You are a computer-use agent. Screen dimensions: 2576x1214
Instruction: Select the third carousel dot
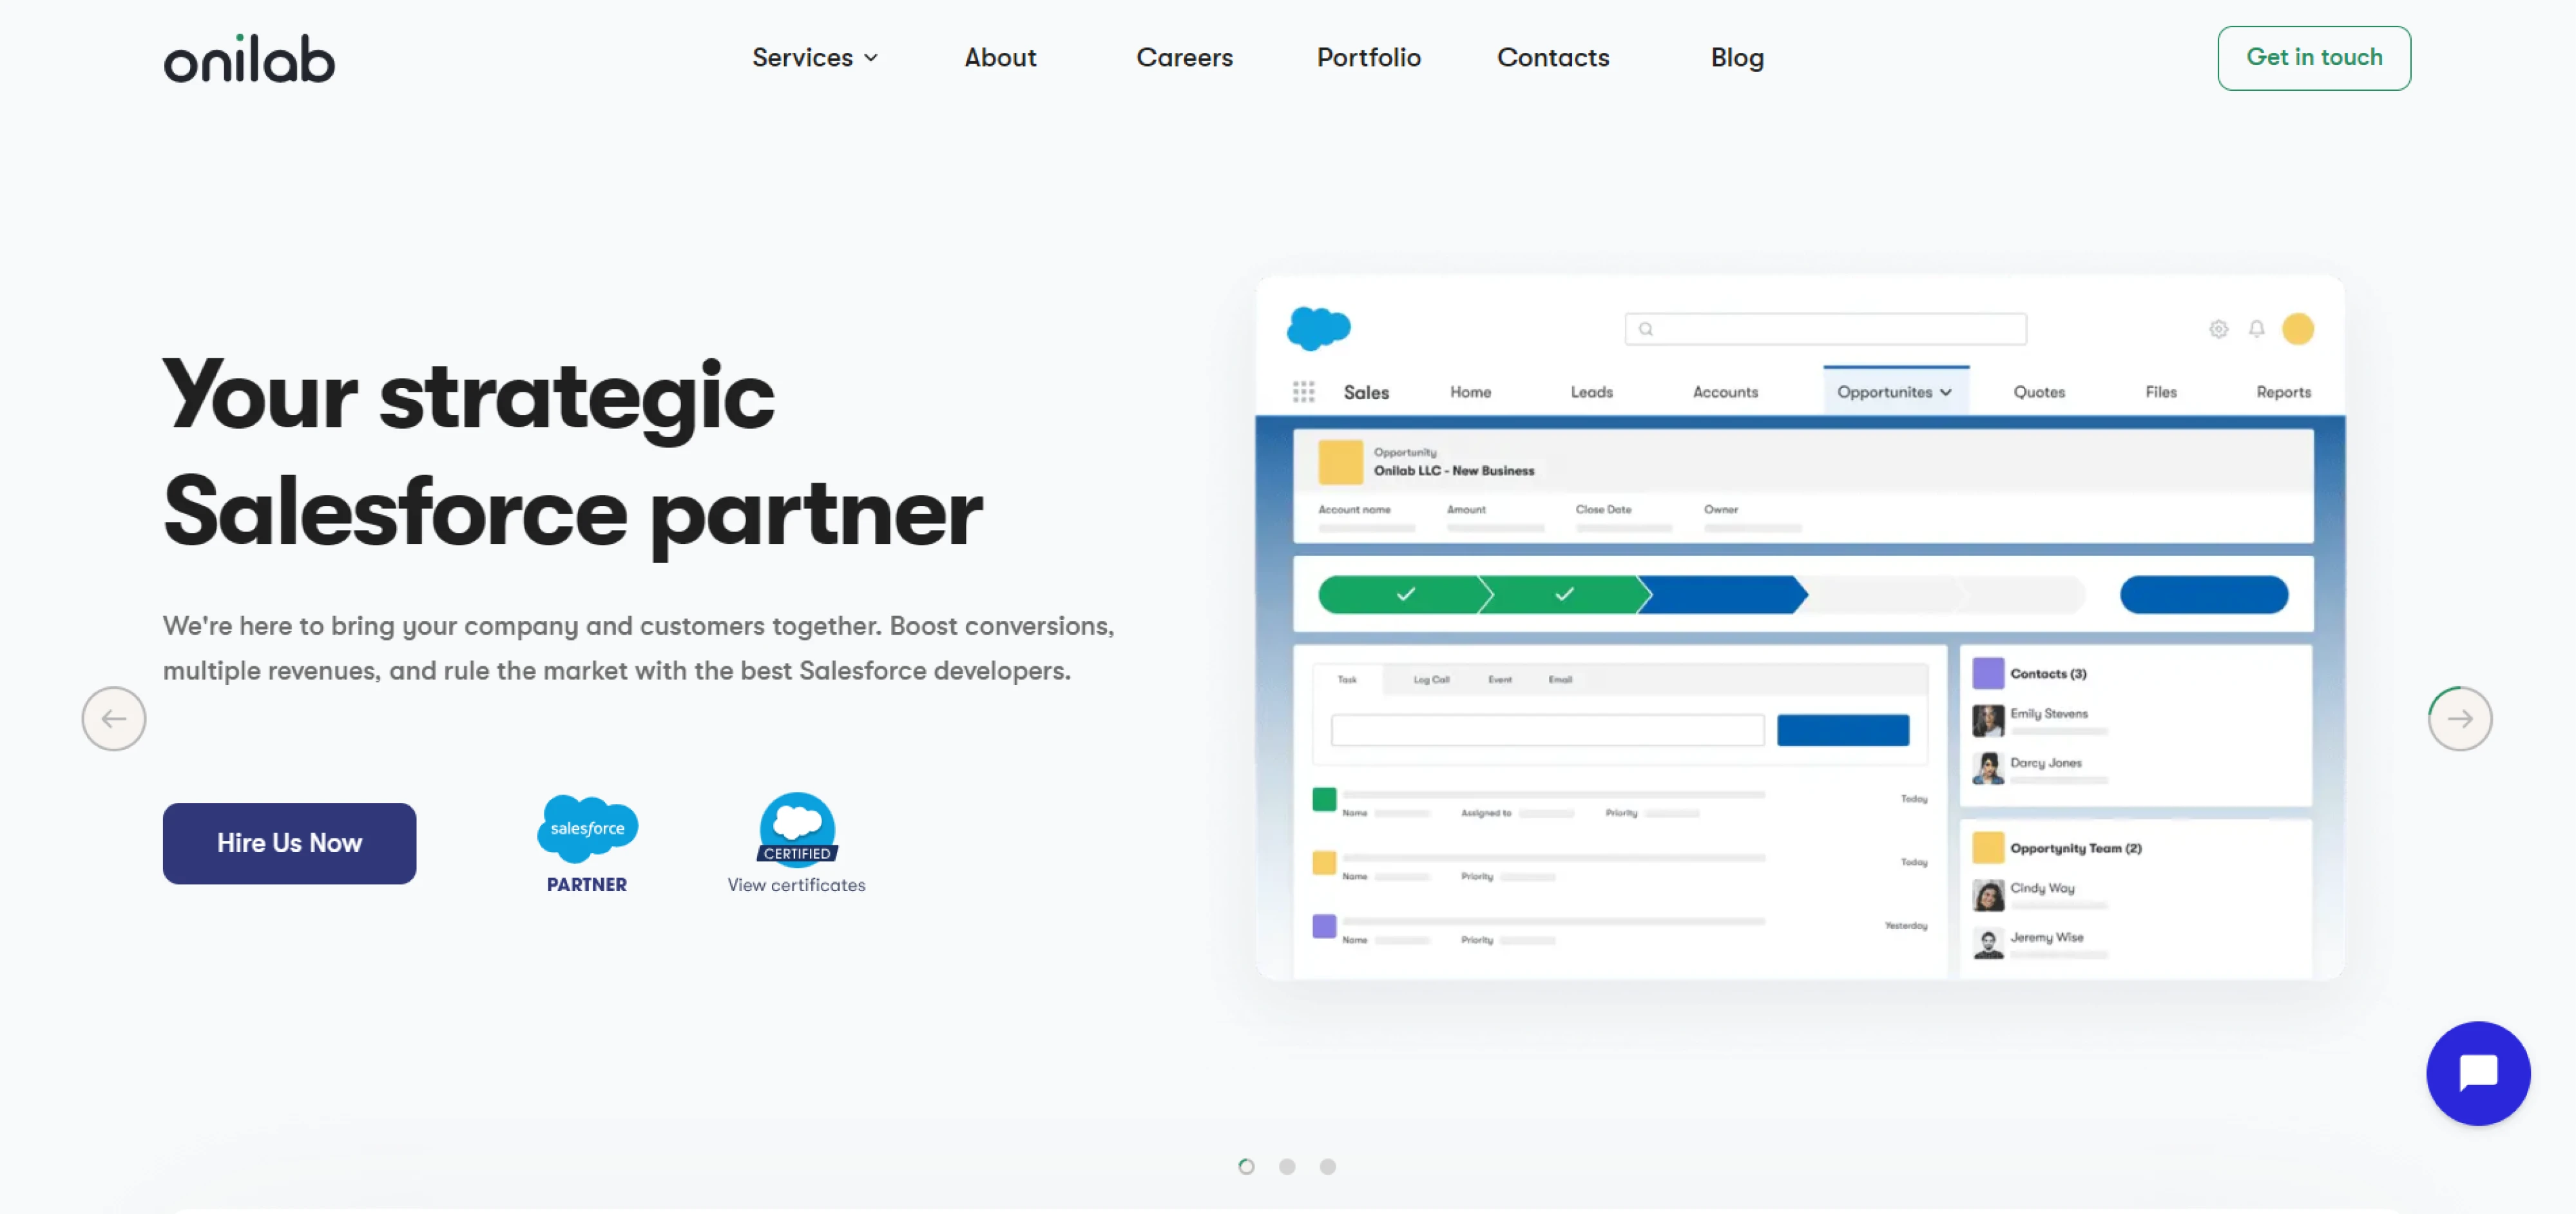(x=1327, y=1166)
